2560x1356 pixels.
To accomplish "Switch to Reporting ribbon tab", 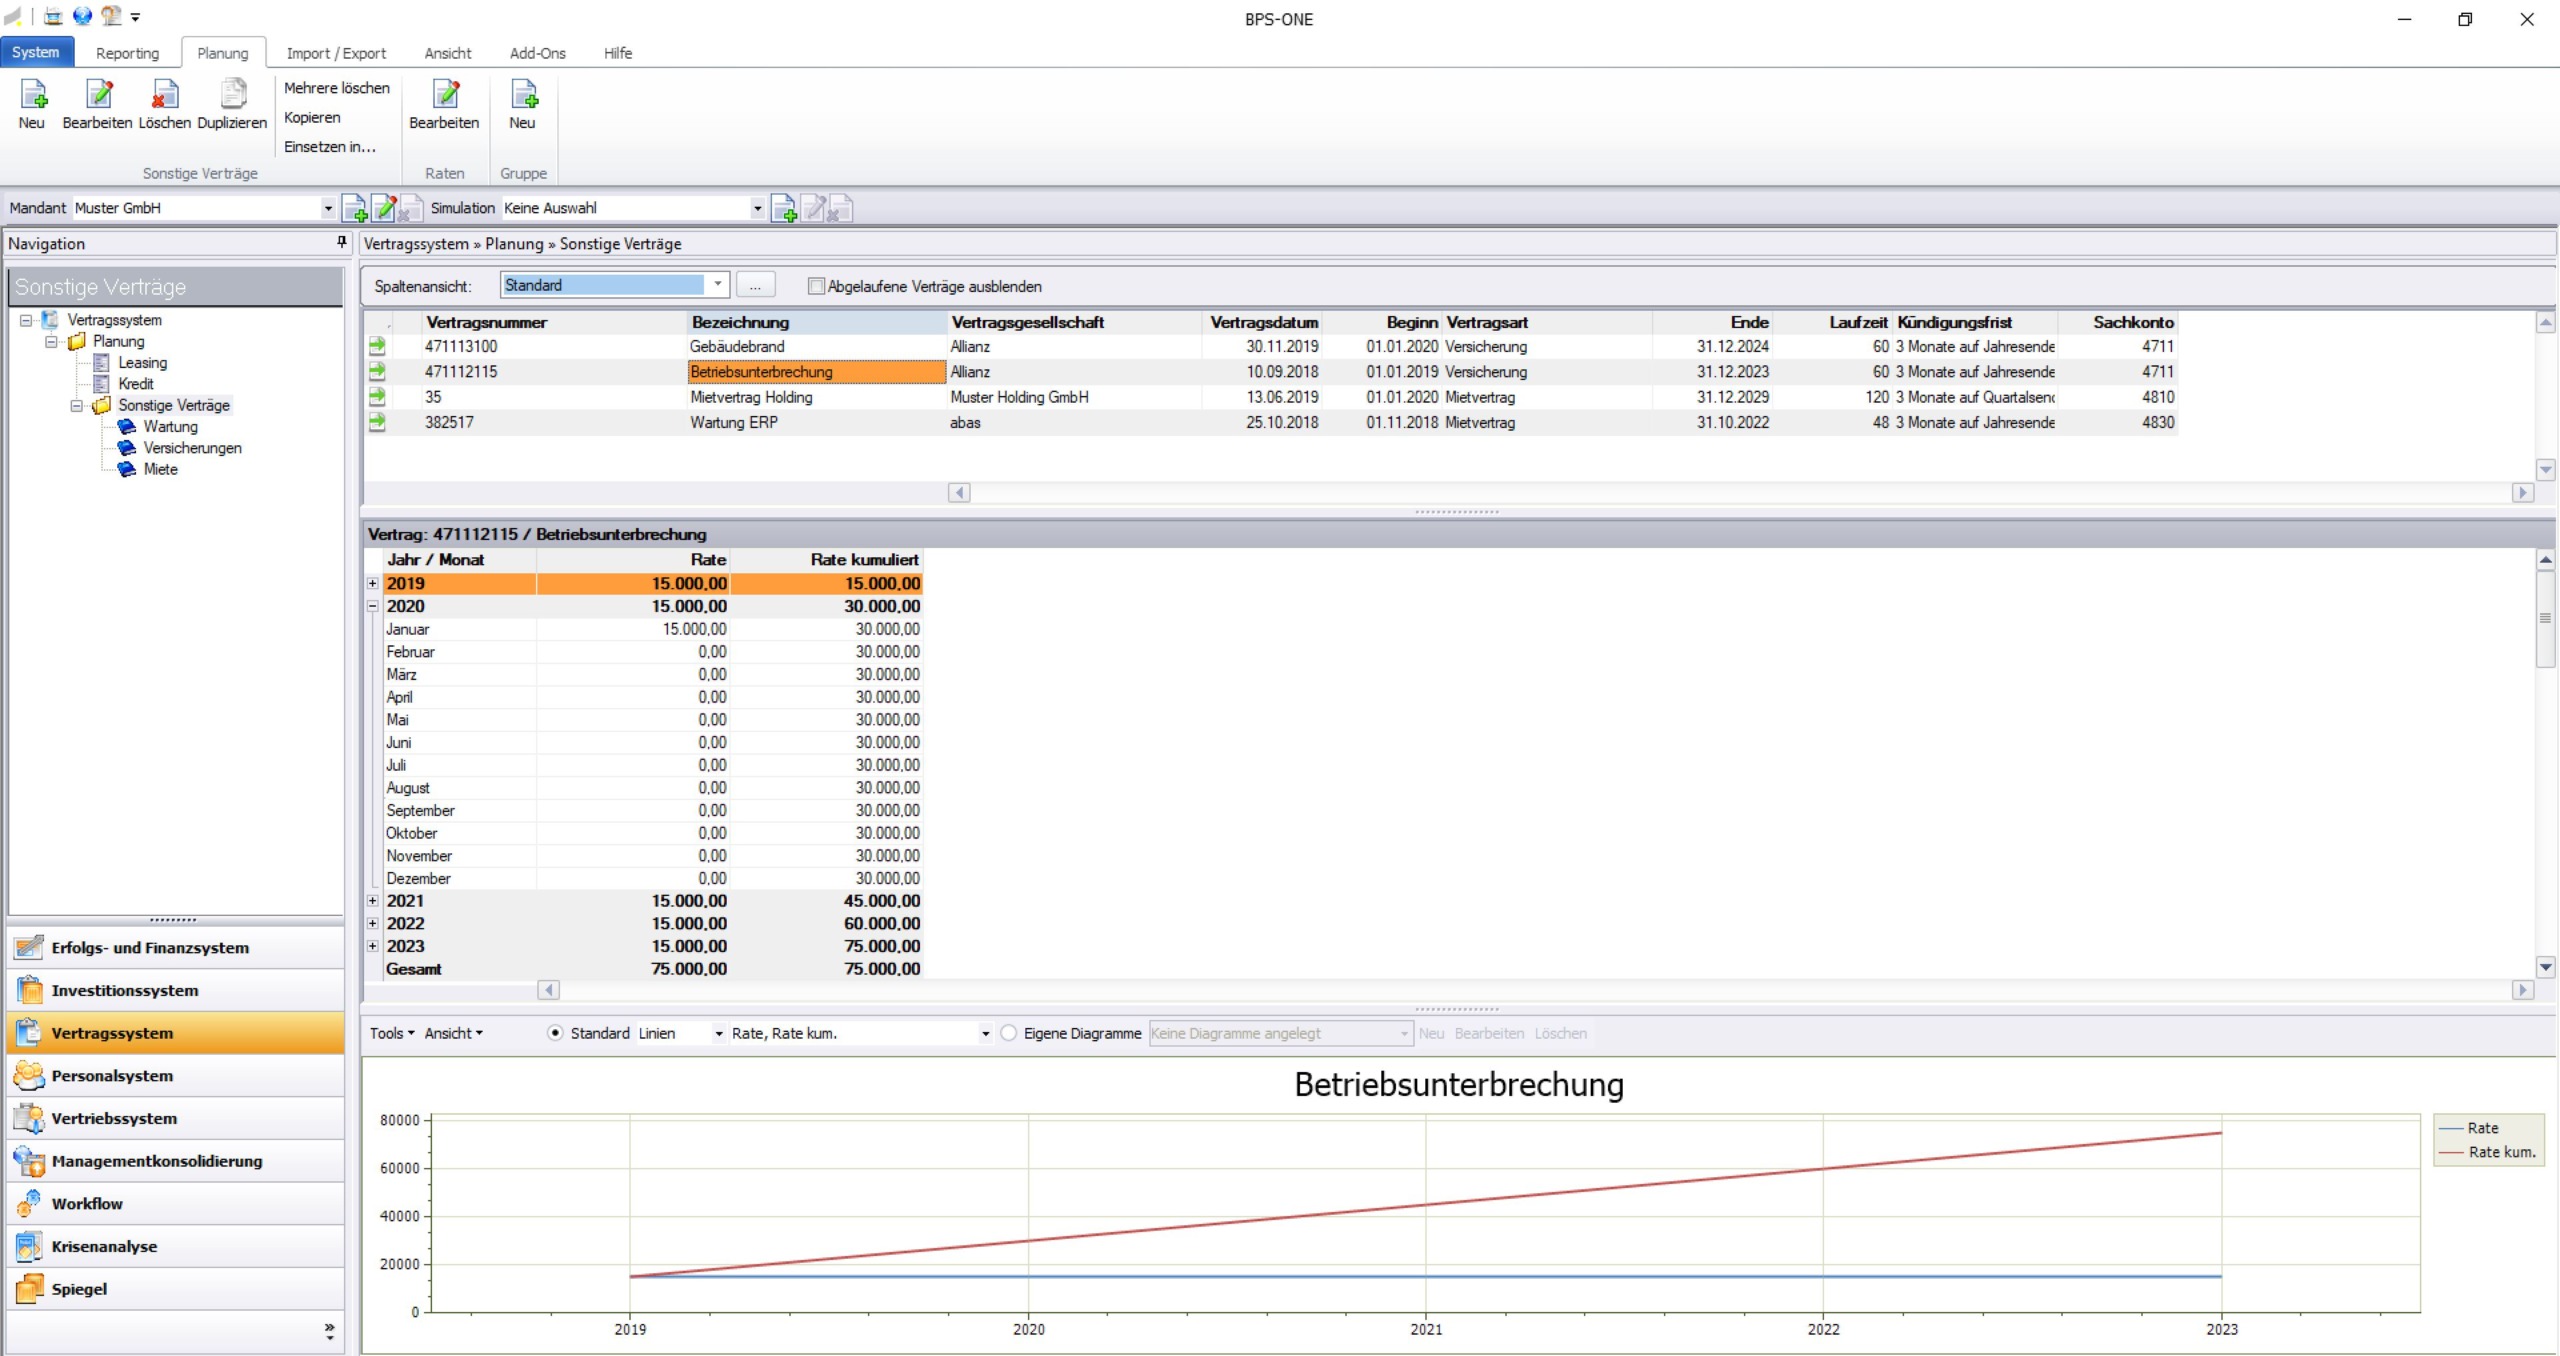I will pyautogui.click(x=127, y=53).
